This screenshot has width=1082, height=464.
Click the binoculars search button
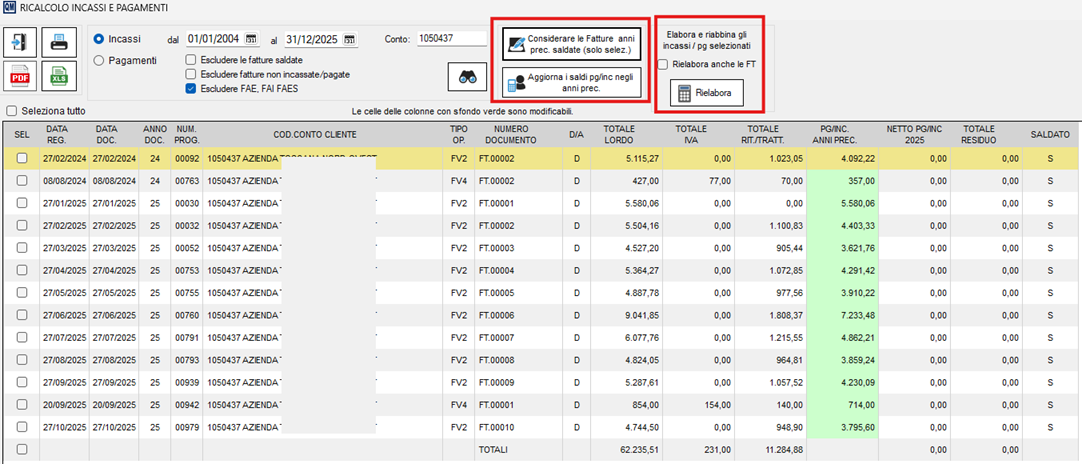pyautogui.click(x=464, y=74)
